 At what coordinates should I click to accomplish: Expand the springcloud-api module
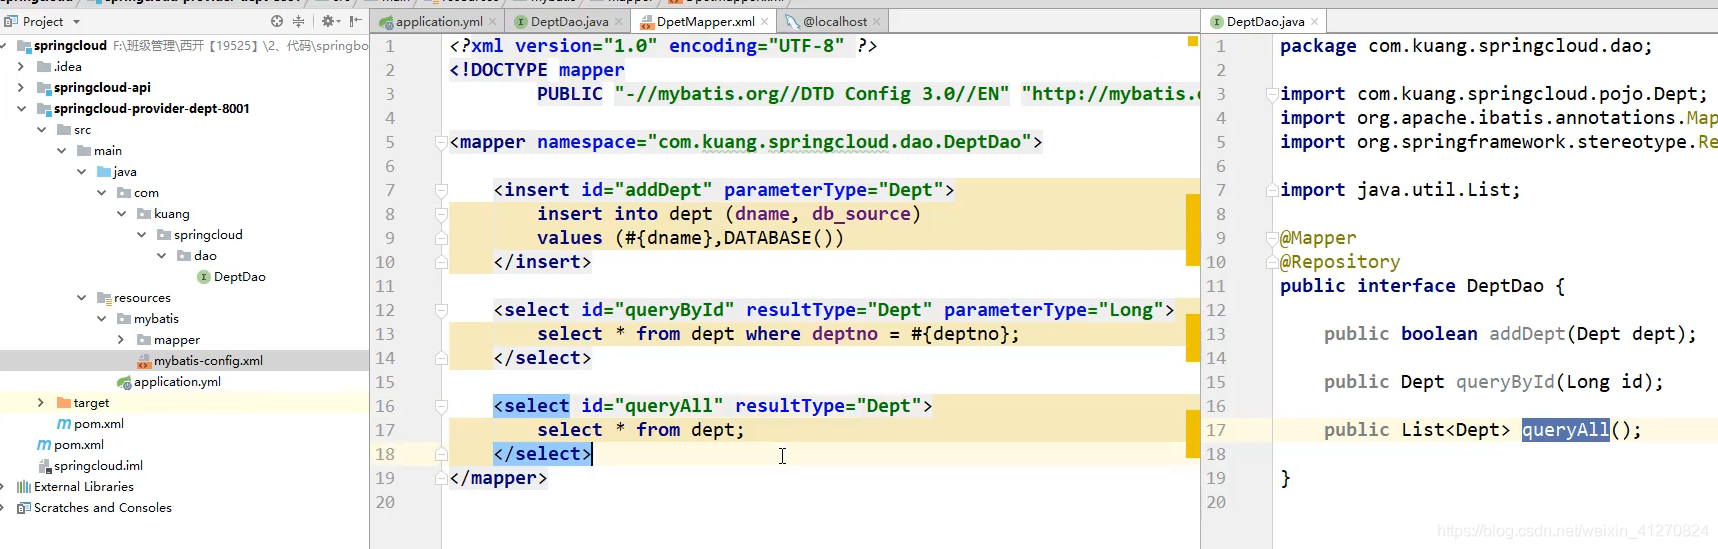pyautogui.click(x=21, y=88)
